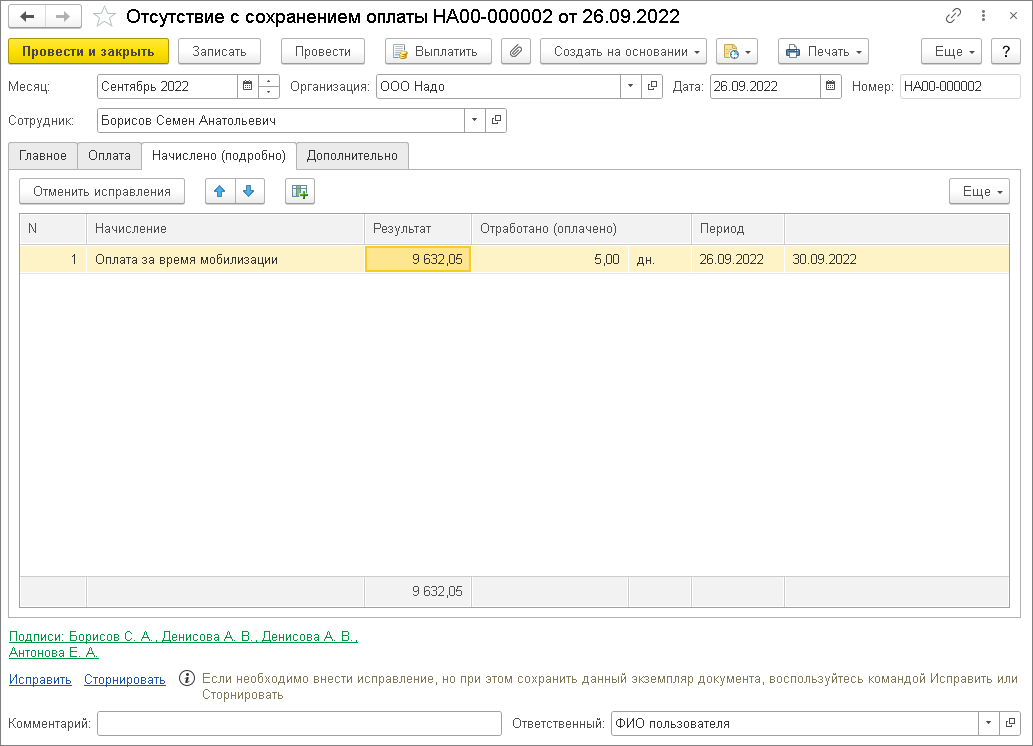Click the Сторнировать link

pos(124,680)
